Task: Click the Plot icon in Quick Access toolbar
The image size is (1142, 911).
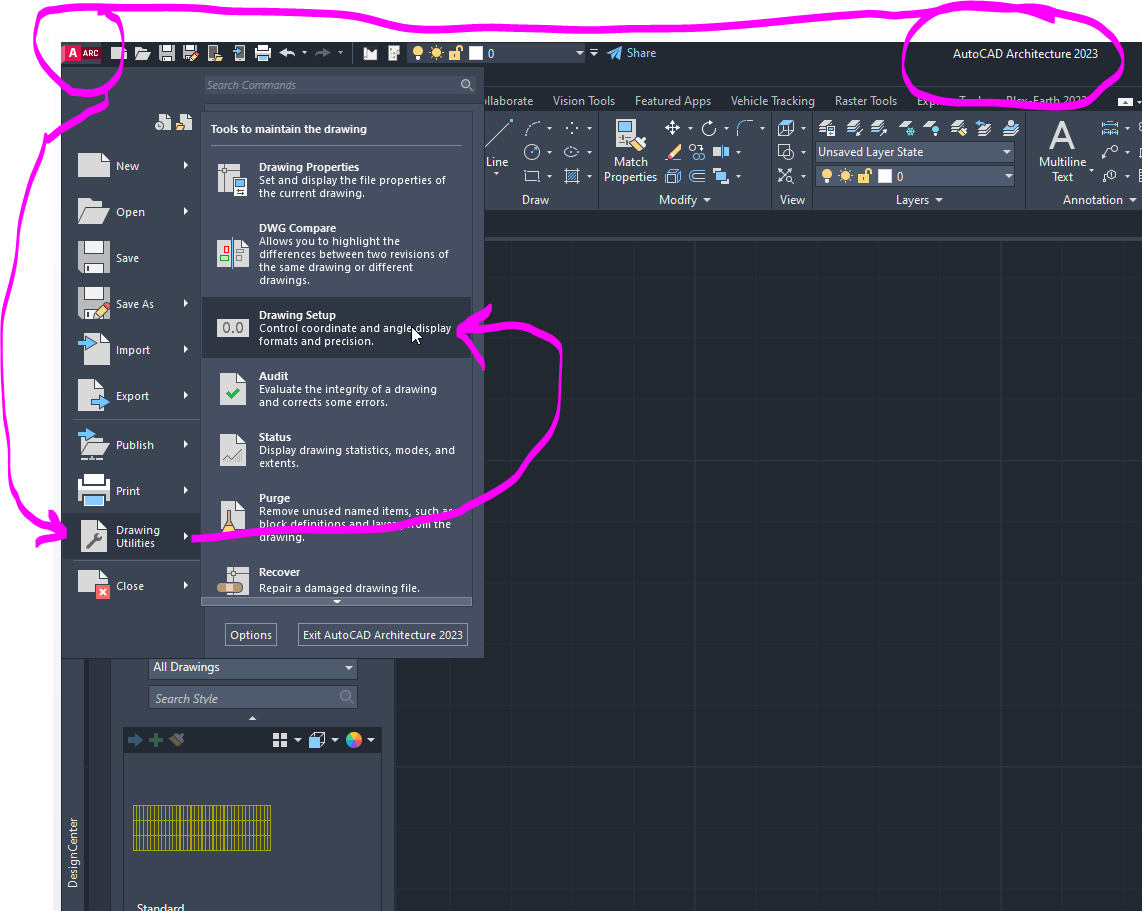Action: click(x=261, y=53)
